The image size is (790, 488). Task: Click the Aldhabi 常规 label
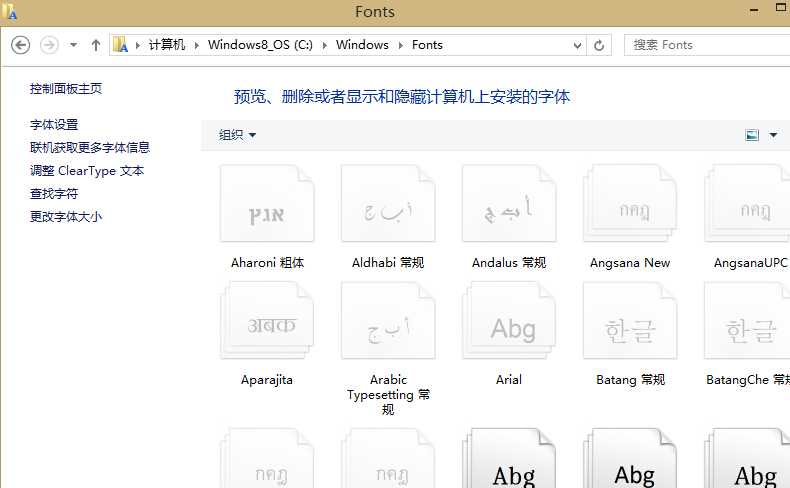(388, 263)
